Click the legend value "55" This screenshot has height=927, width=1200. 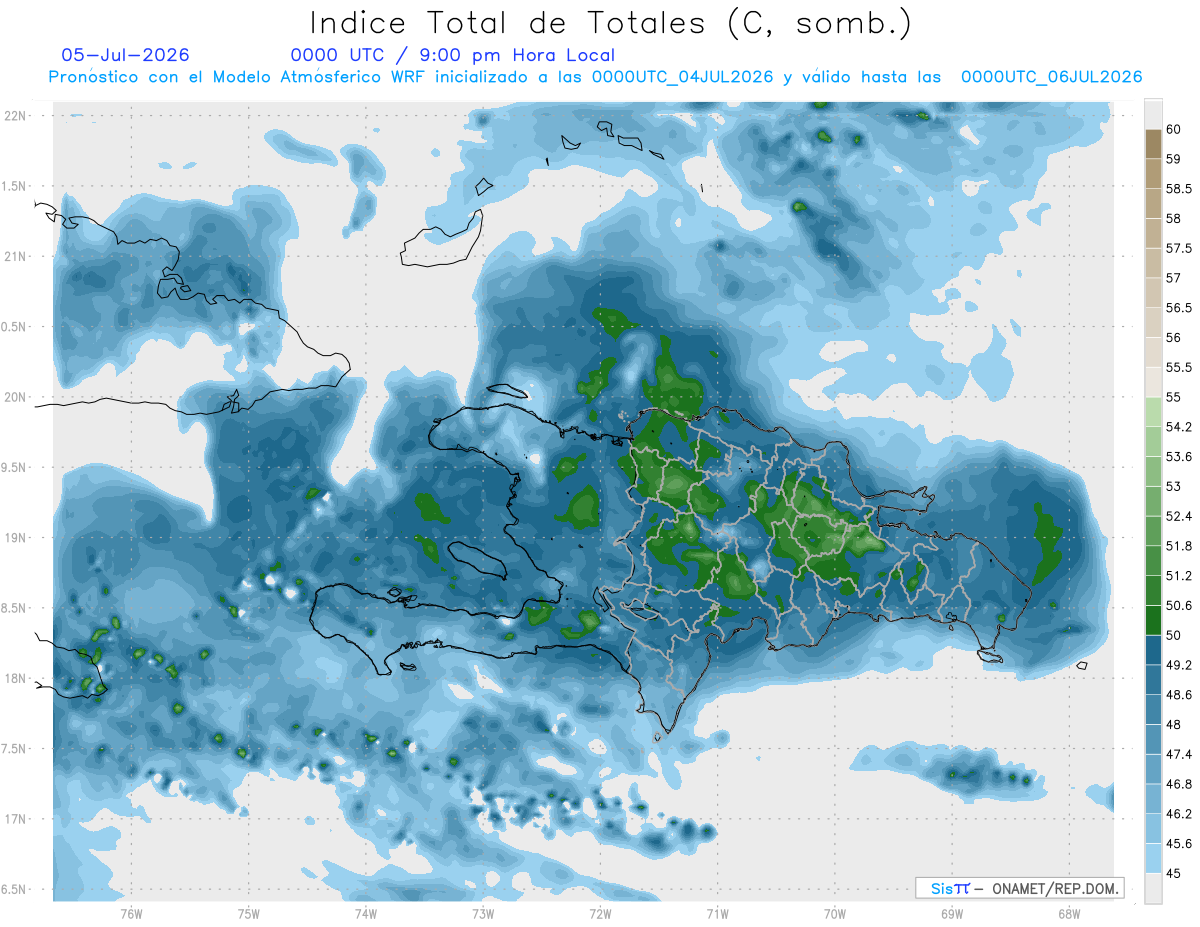(x=1174, y=397)
